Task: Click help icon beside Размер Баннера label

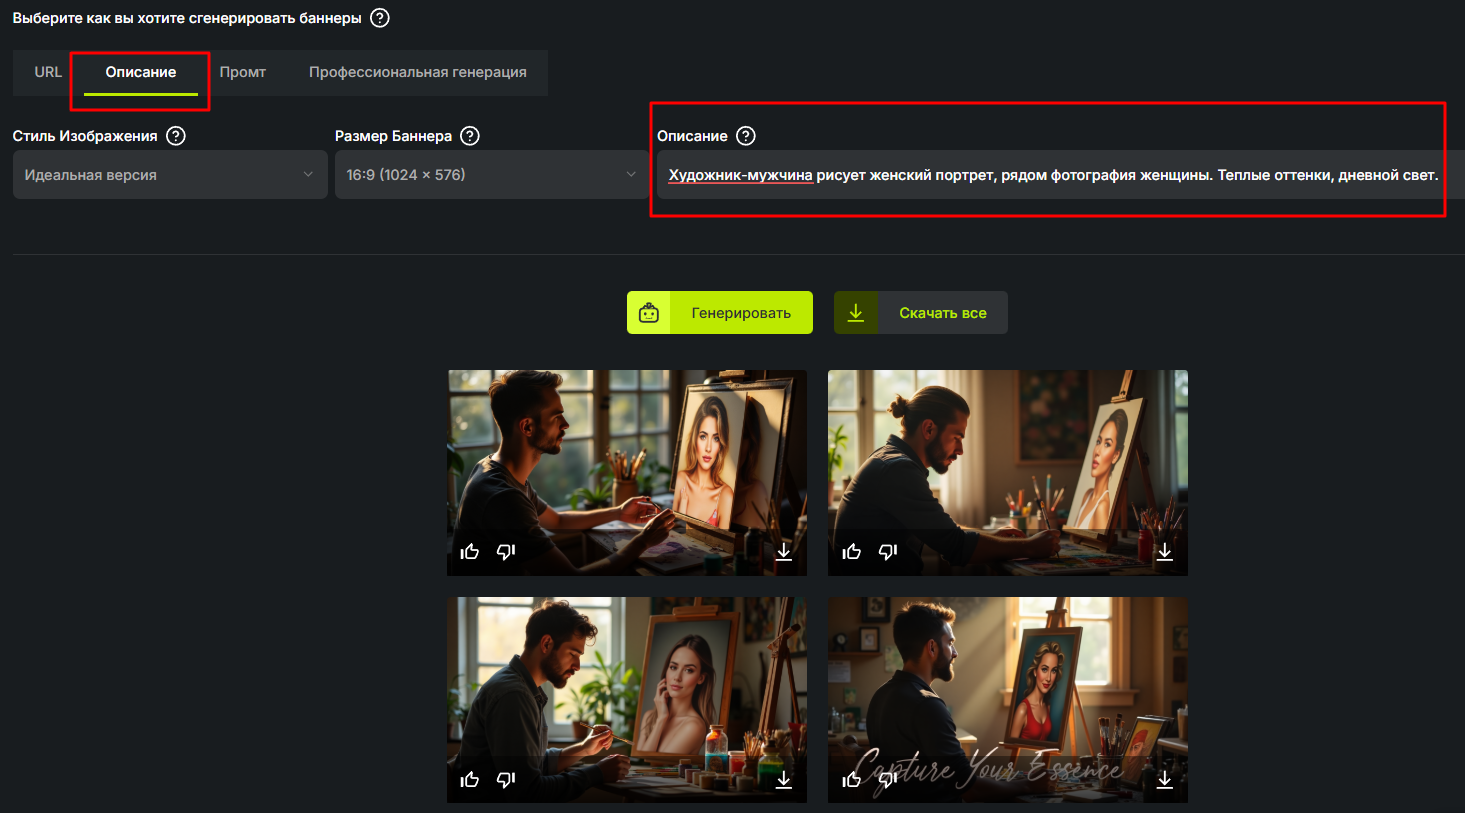Action: (470, 136)
